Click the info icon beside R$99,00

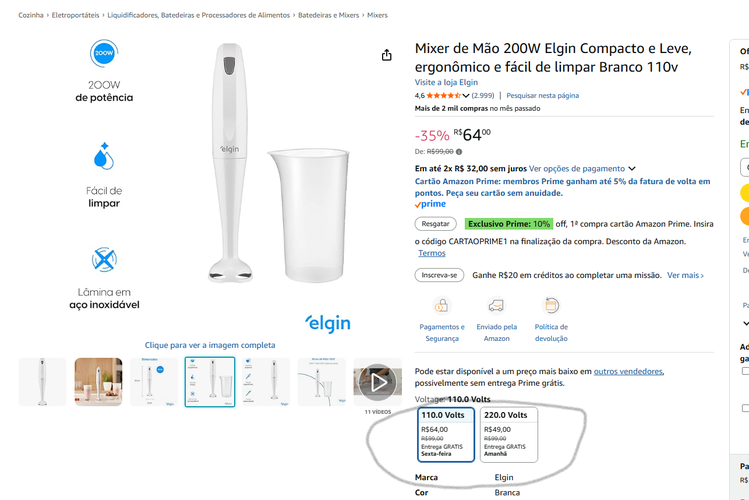459,152
